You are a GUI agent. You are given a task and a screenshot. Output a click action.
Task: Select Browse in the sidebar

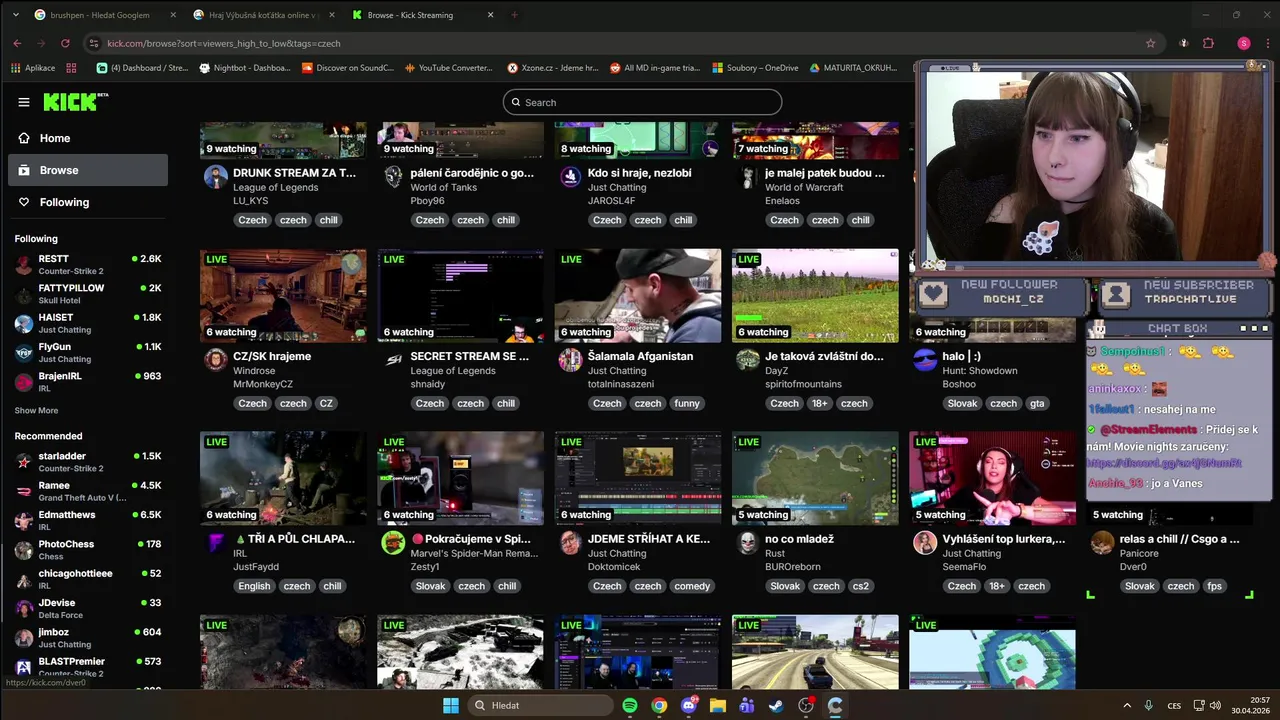[88, 170]
